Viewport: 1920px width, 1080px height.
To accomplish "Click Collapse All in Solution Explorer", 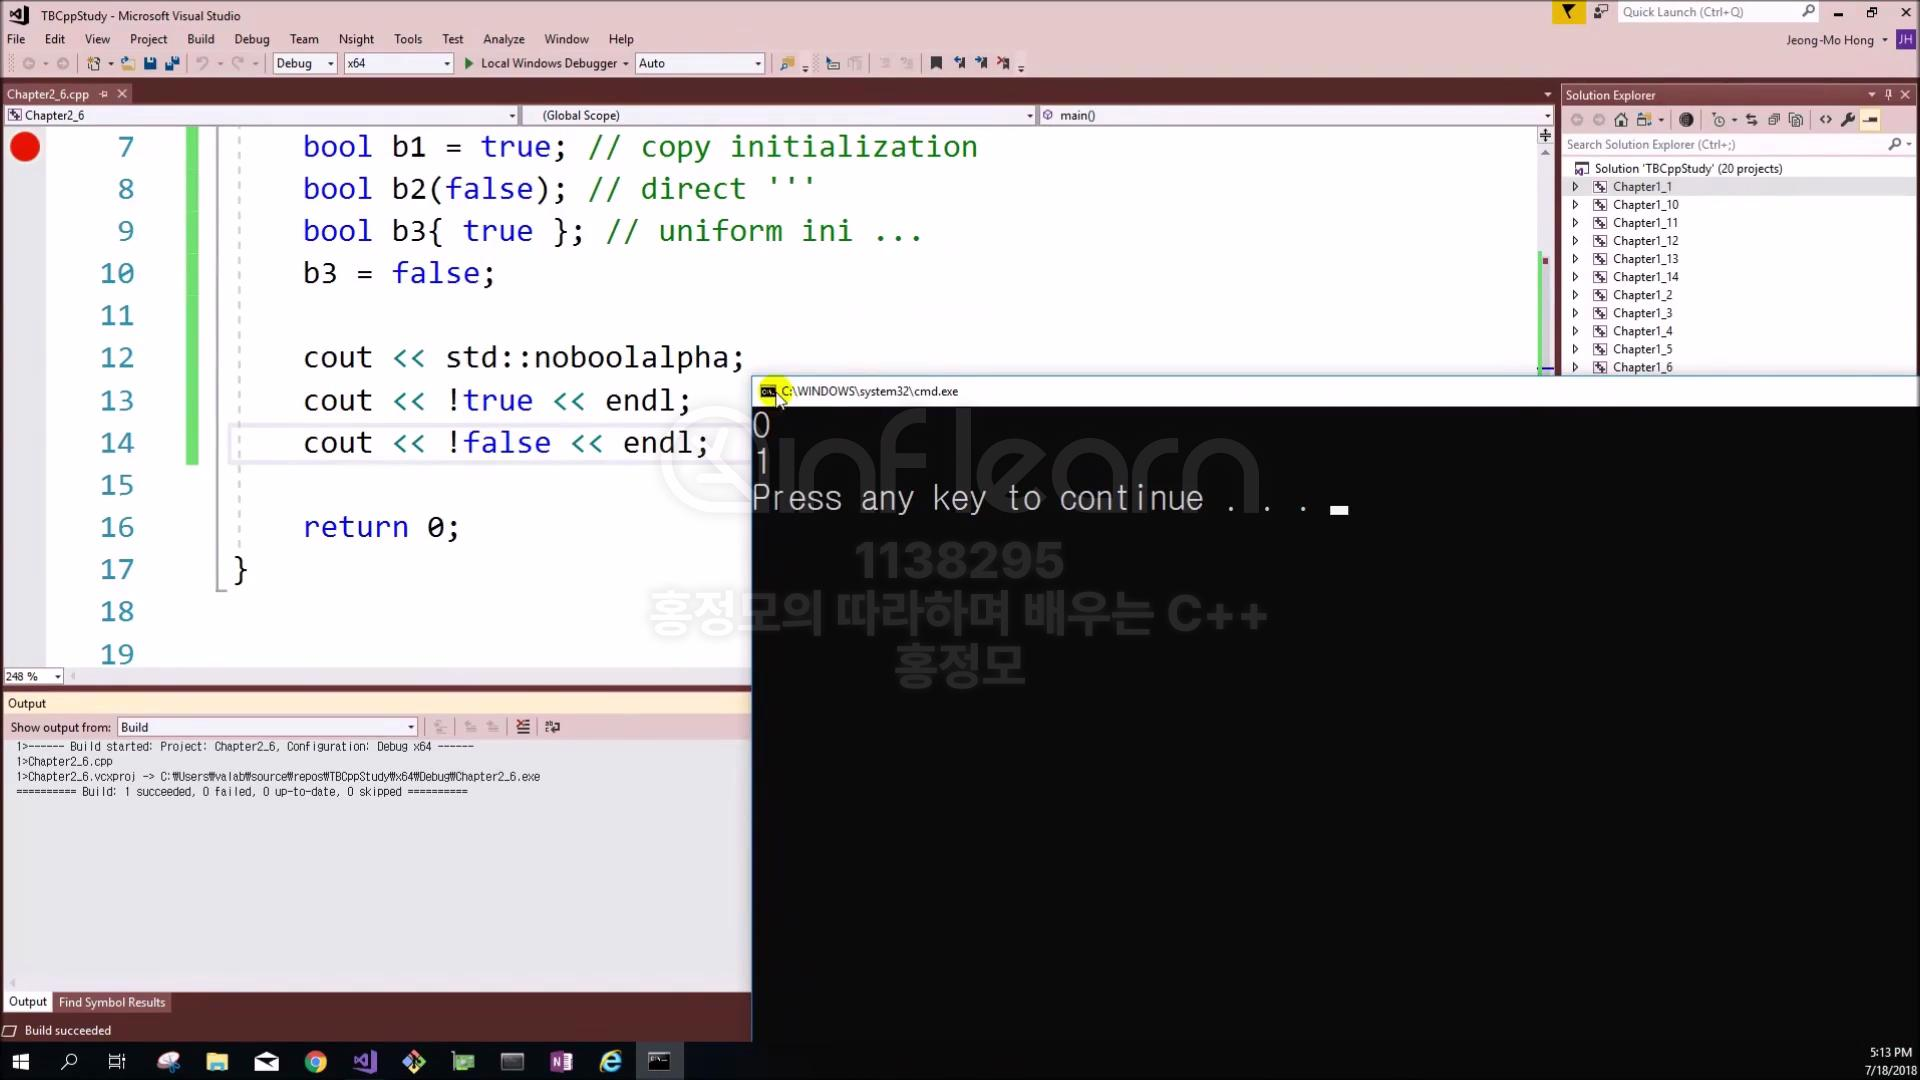I will click(x=1774, y=120).
